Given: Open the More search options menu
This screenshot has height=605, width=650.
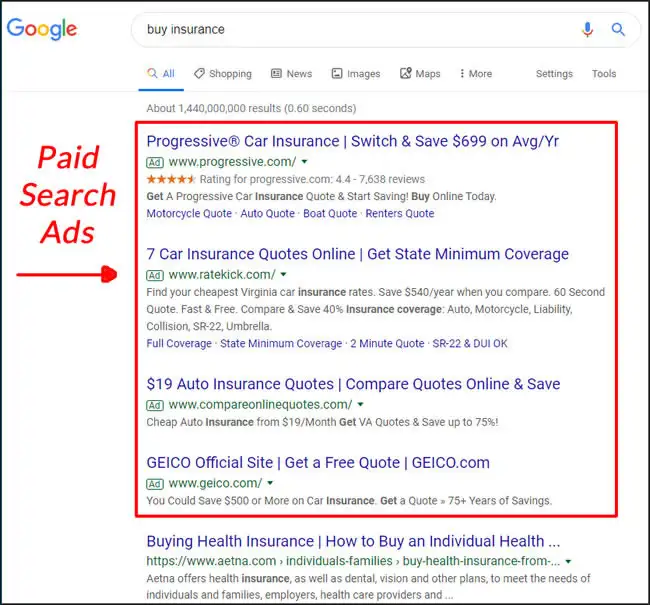Looking at the screenshot, I should 476,74.
